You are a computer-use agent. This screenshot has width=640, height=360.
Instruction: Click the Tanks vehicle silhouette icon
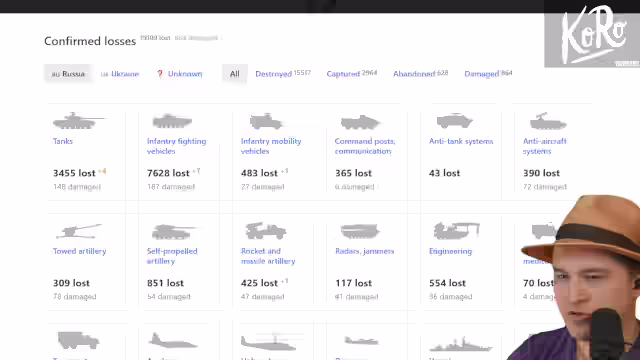pyautogui.click(x=79, y=121)
